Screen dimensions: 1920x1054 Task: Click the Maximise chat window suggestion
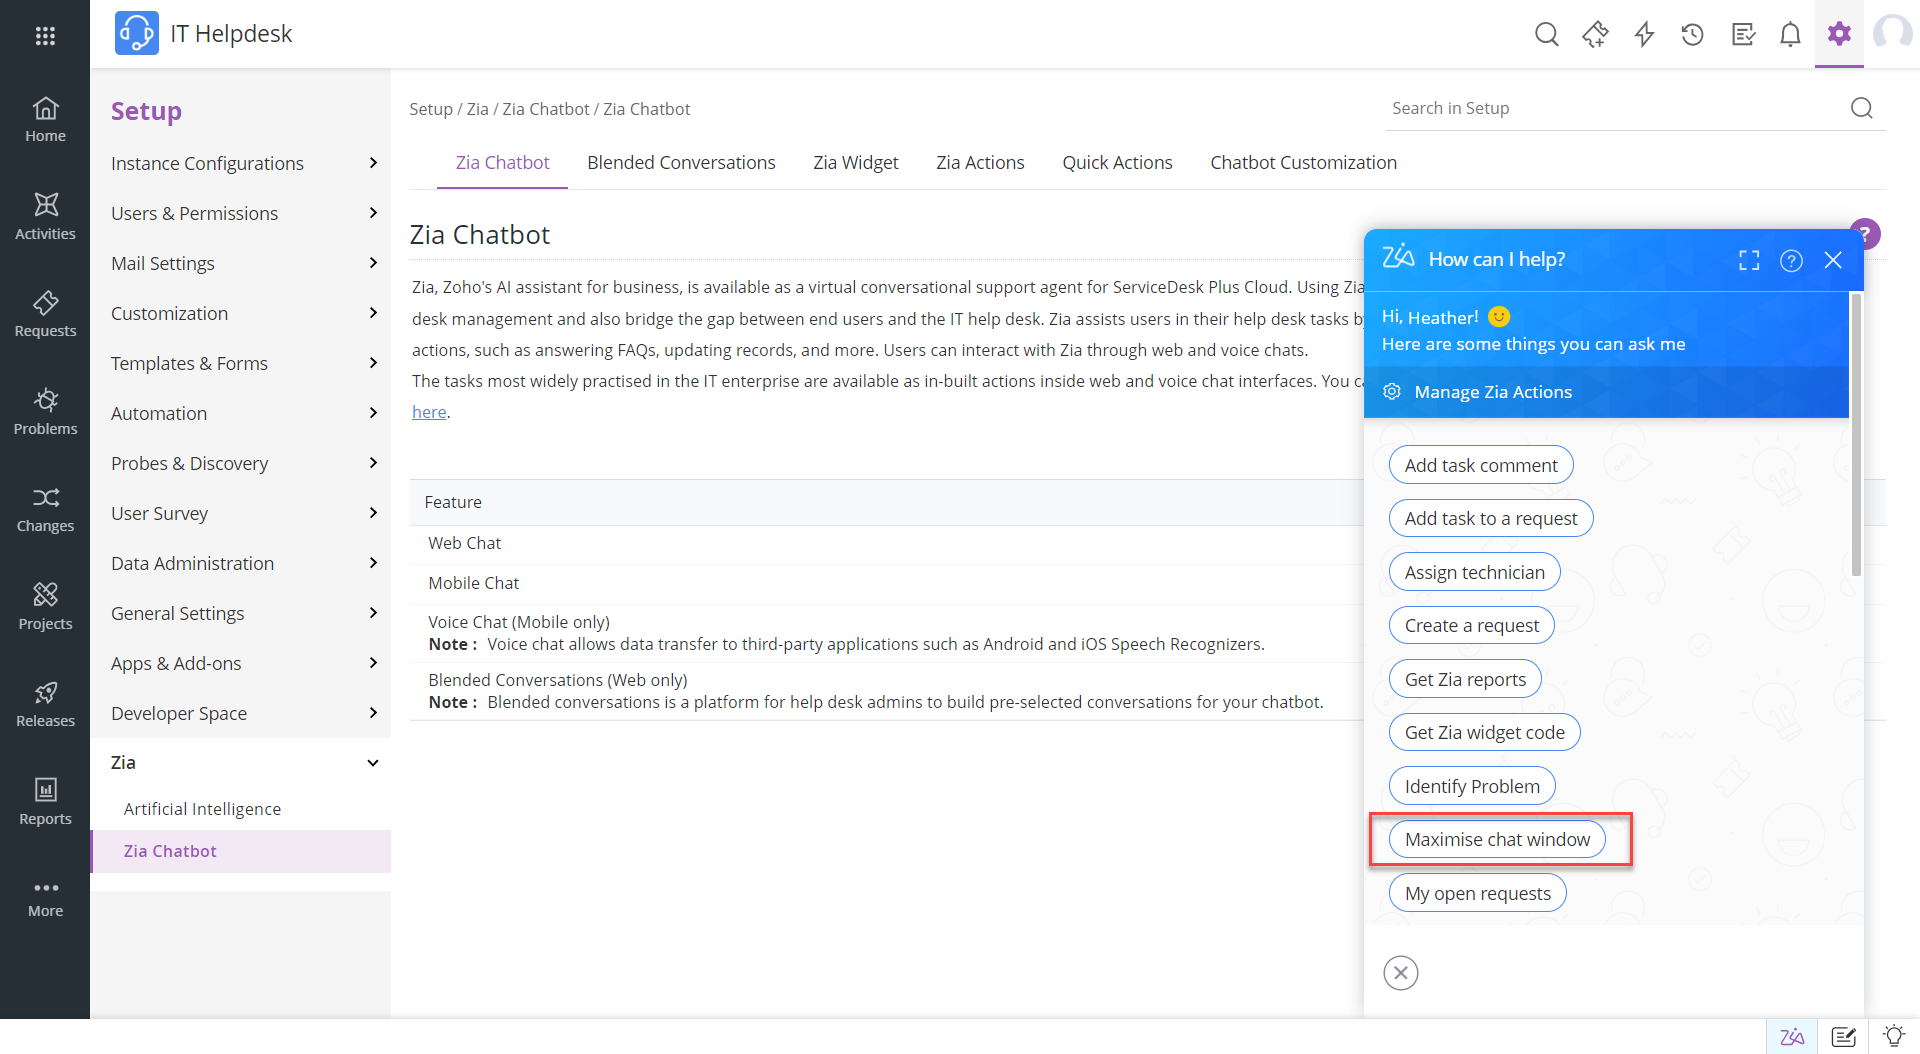(x=1497, y=839)
